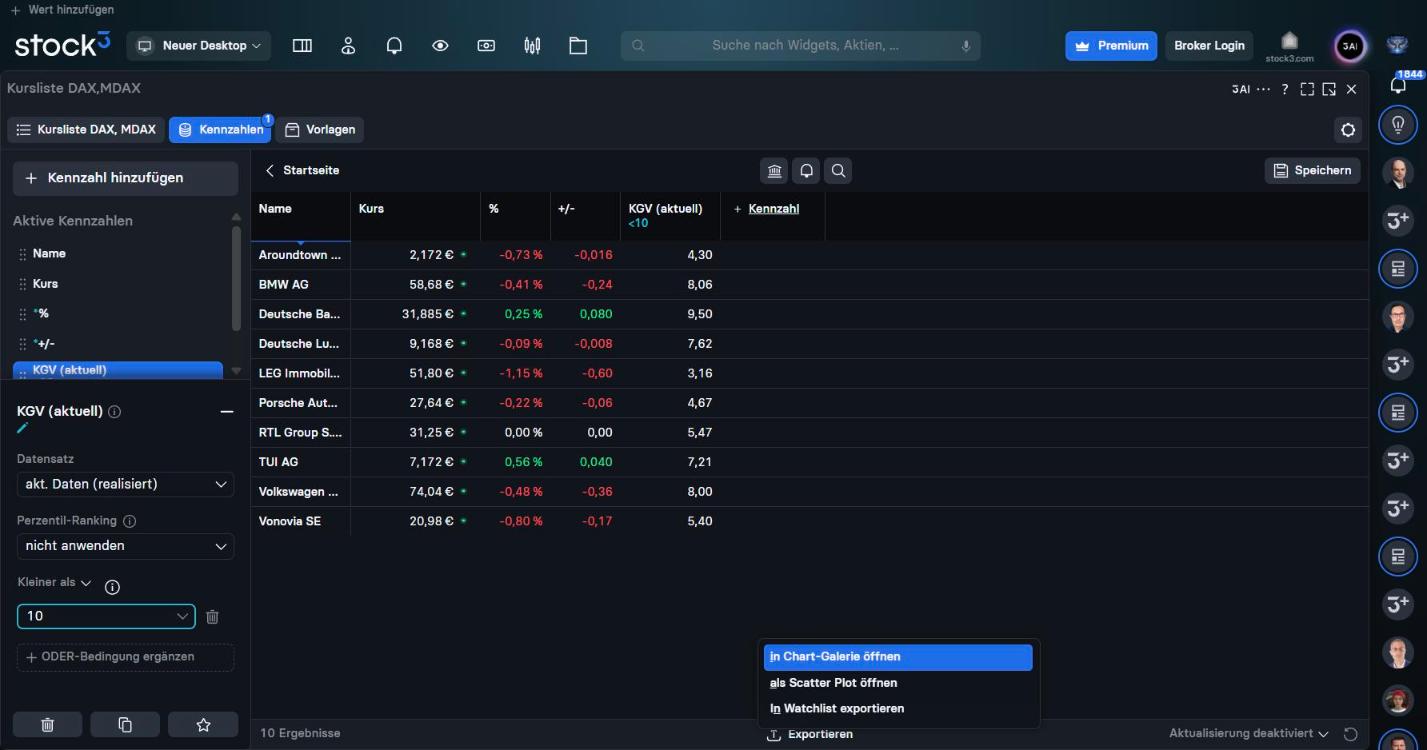
Task: Click Kennzahl hinzufügen button
Action: pyautogui.click(x=126, y=178)
